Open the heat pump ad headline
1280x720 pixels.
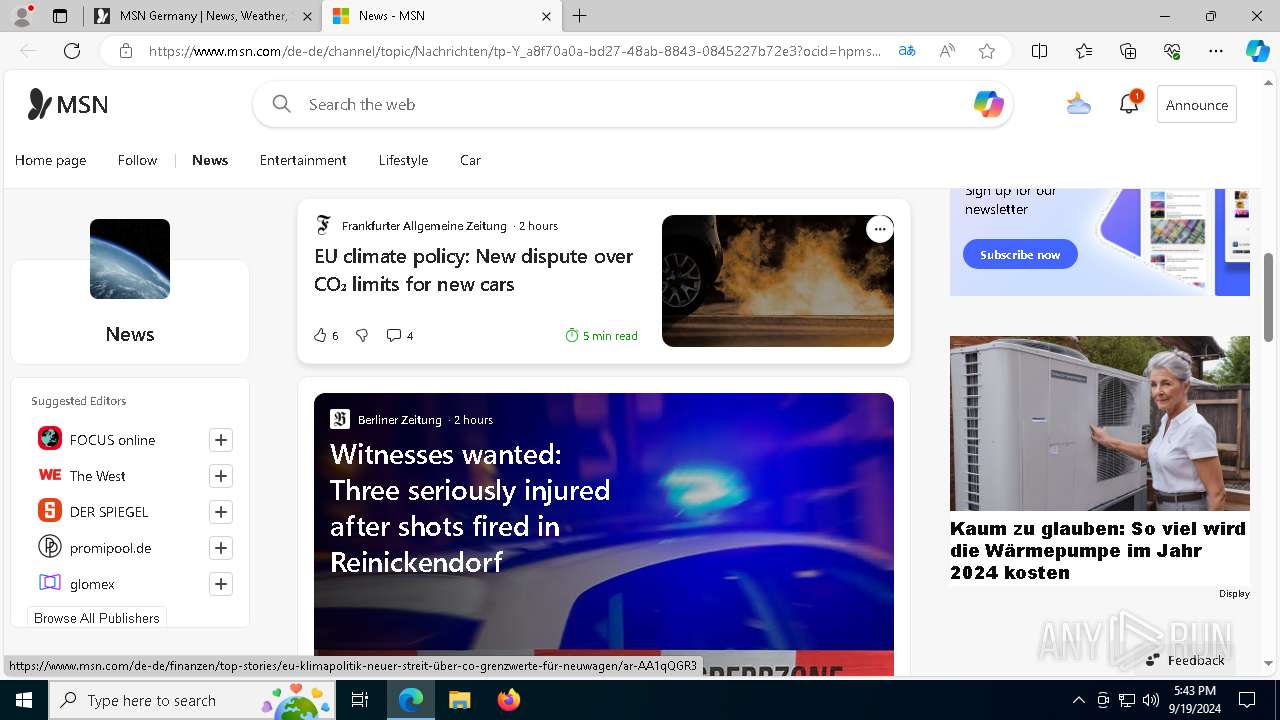click(x=1098, y=550)
